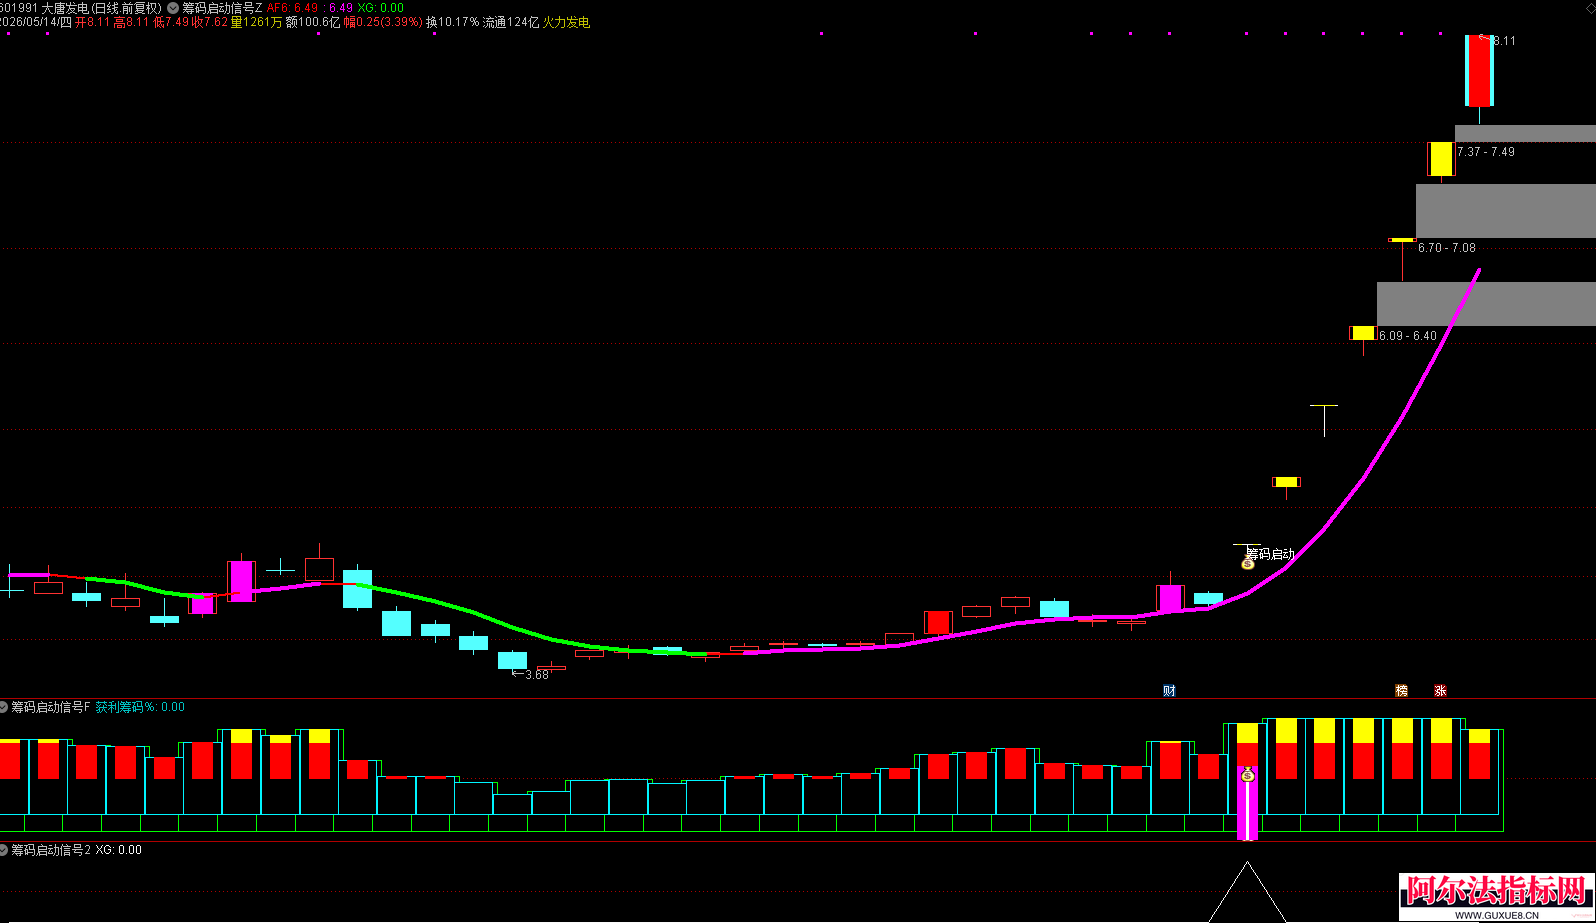The image size is (1596, 923).
Task: Click the gap label 6.70 - 7.08
Action: [1447, 248]
